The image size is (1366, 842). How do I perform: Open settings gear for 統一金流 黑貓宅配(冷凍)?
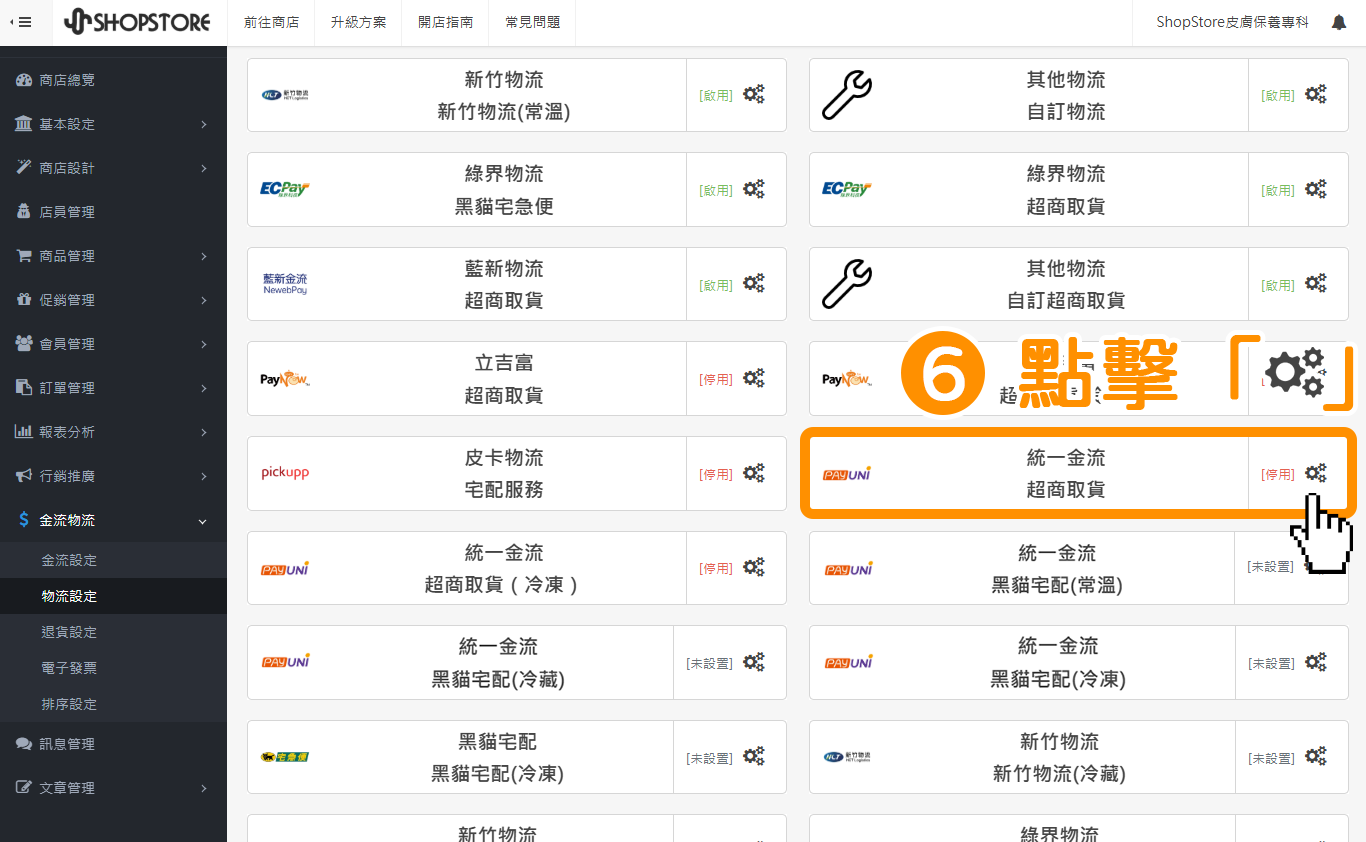1316,662
